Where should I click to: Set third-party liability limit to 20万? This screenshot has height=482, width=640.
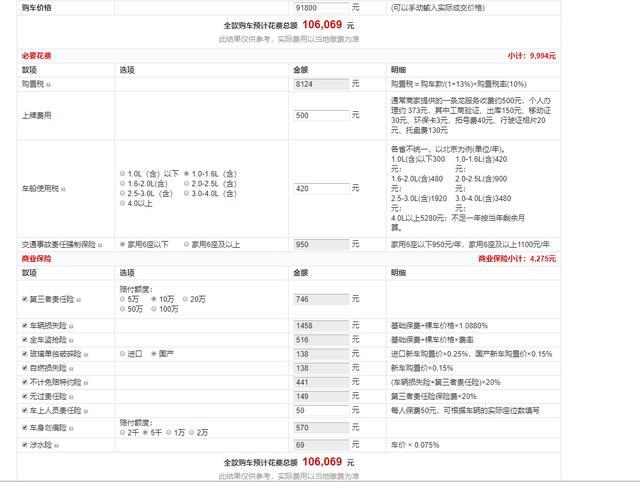(185, 299)
